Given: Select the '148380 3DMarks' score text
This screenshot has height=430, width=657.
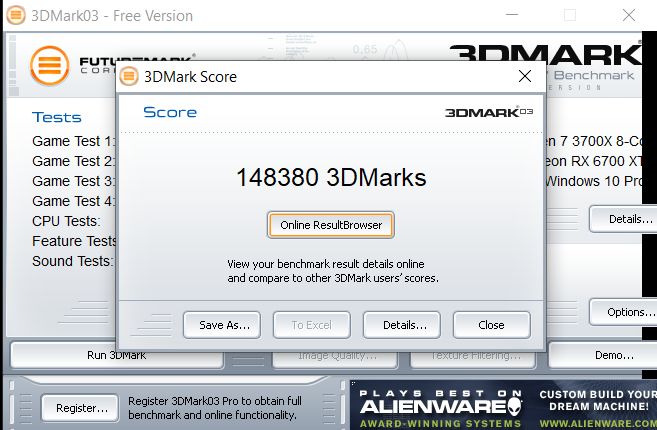Looking at the screenshot, I should click(x=331, y=177).
